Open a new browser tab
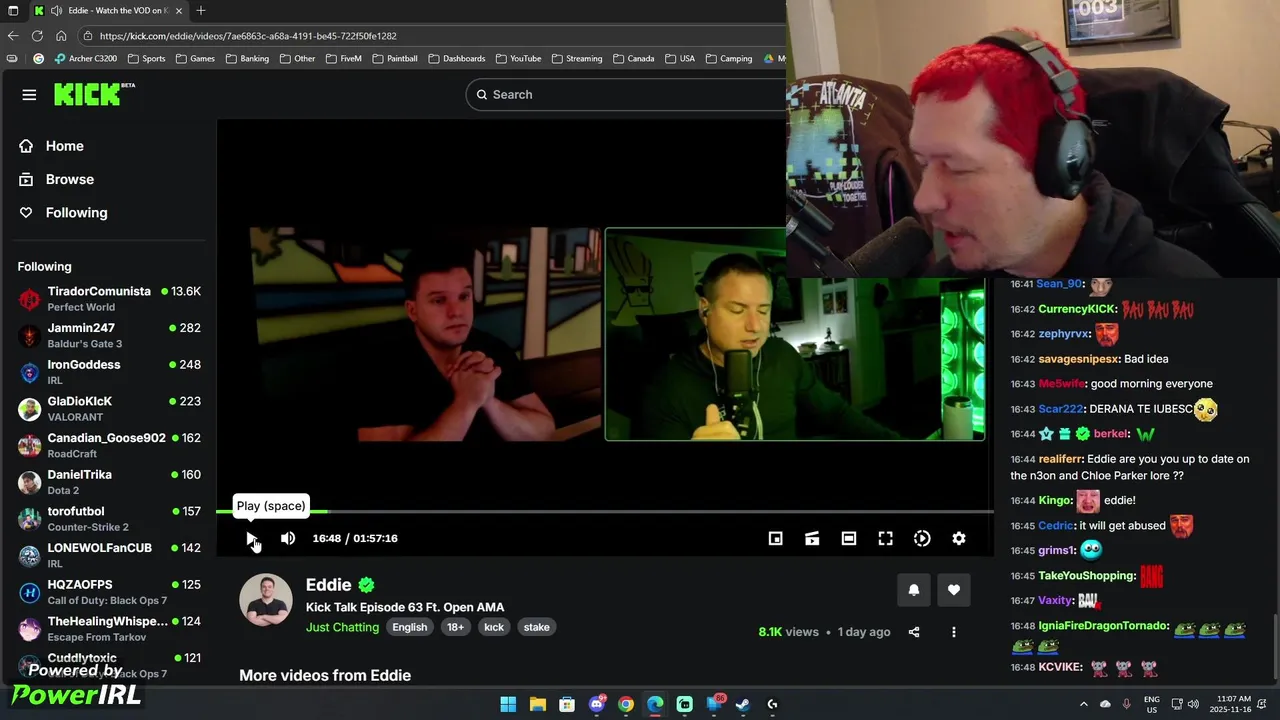The width and height of the screenshot is (1280, 720). (201, 10)
